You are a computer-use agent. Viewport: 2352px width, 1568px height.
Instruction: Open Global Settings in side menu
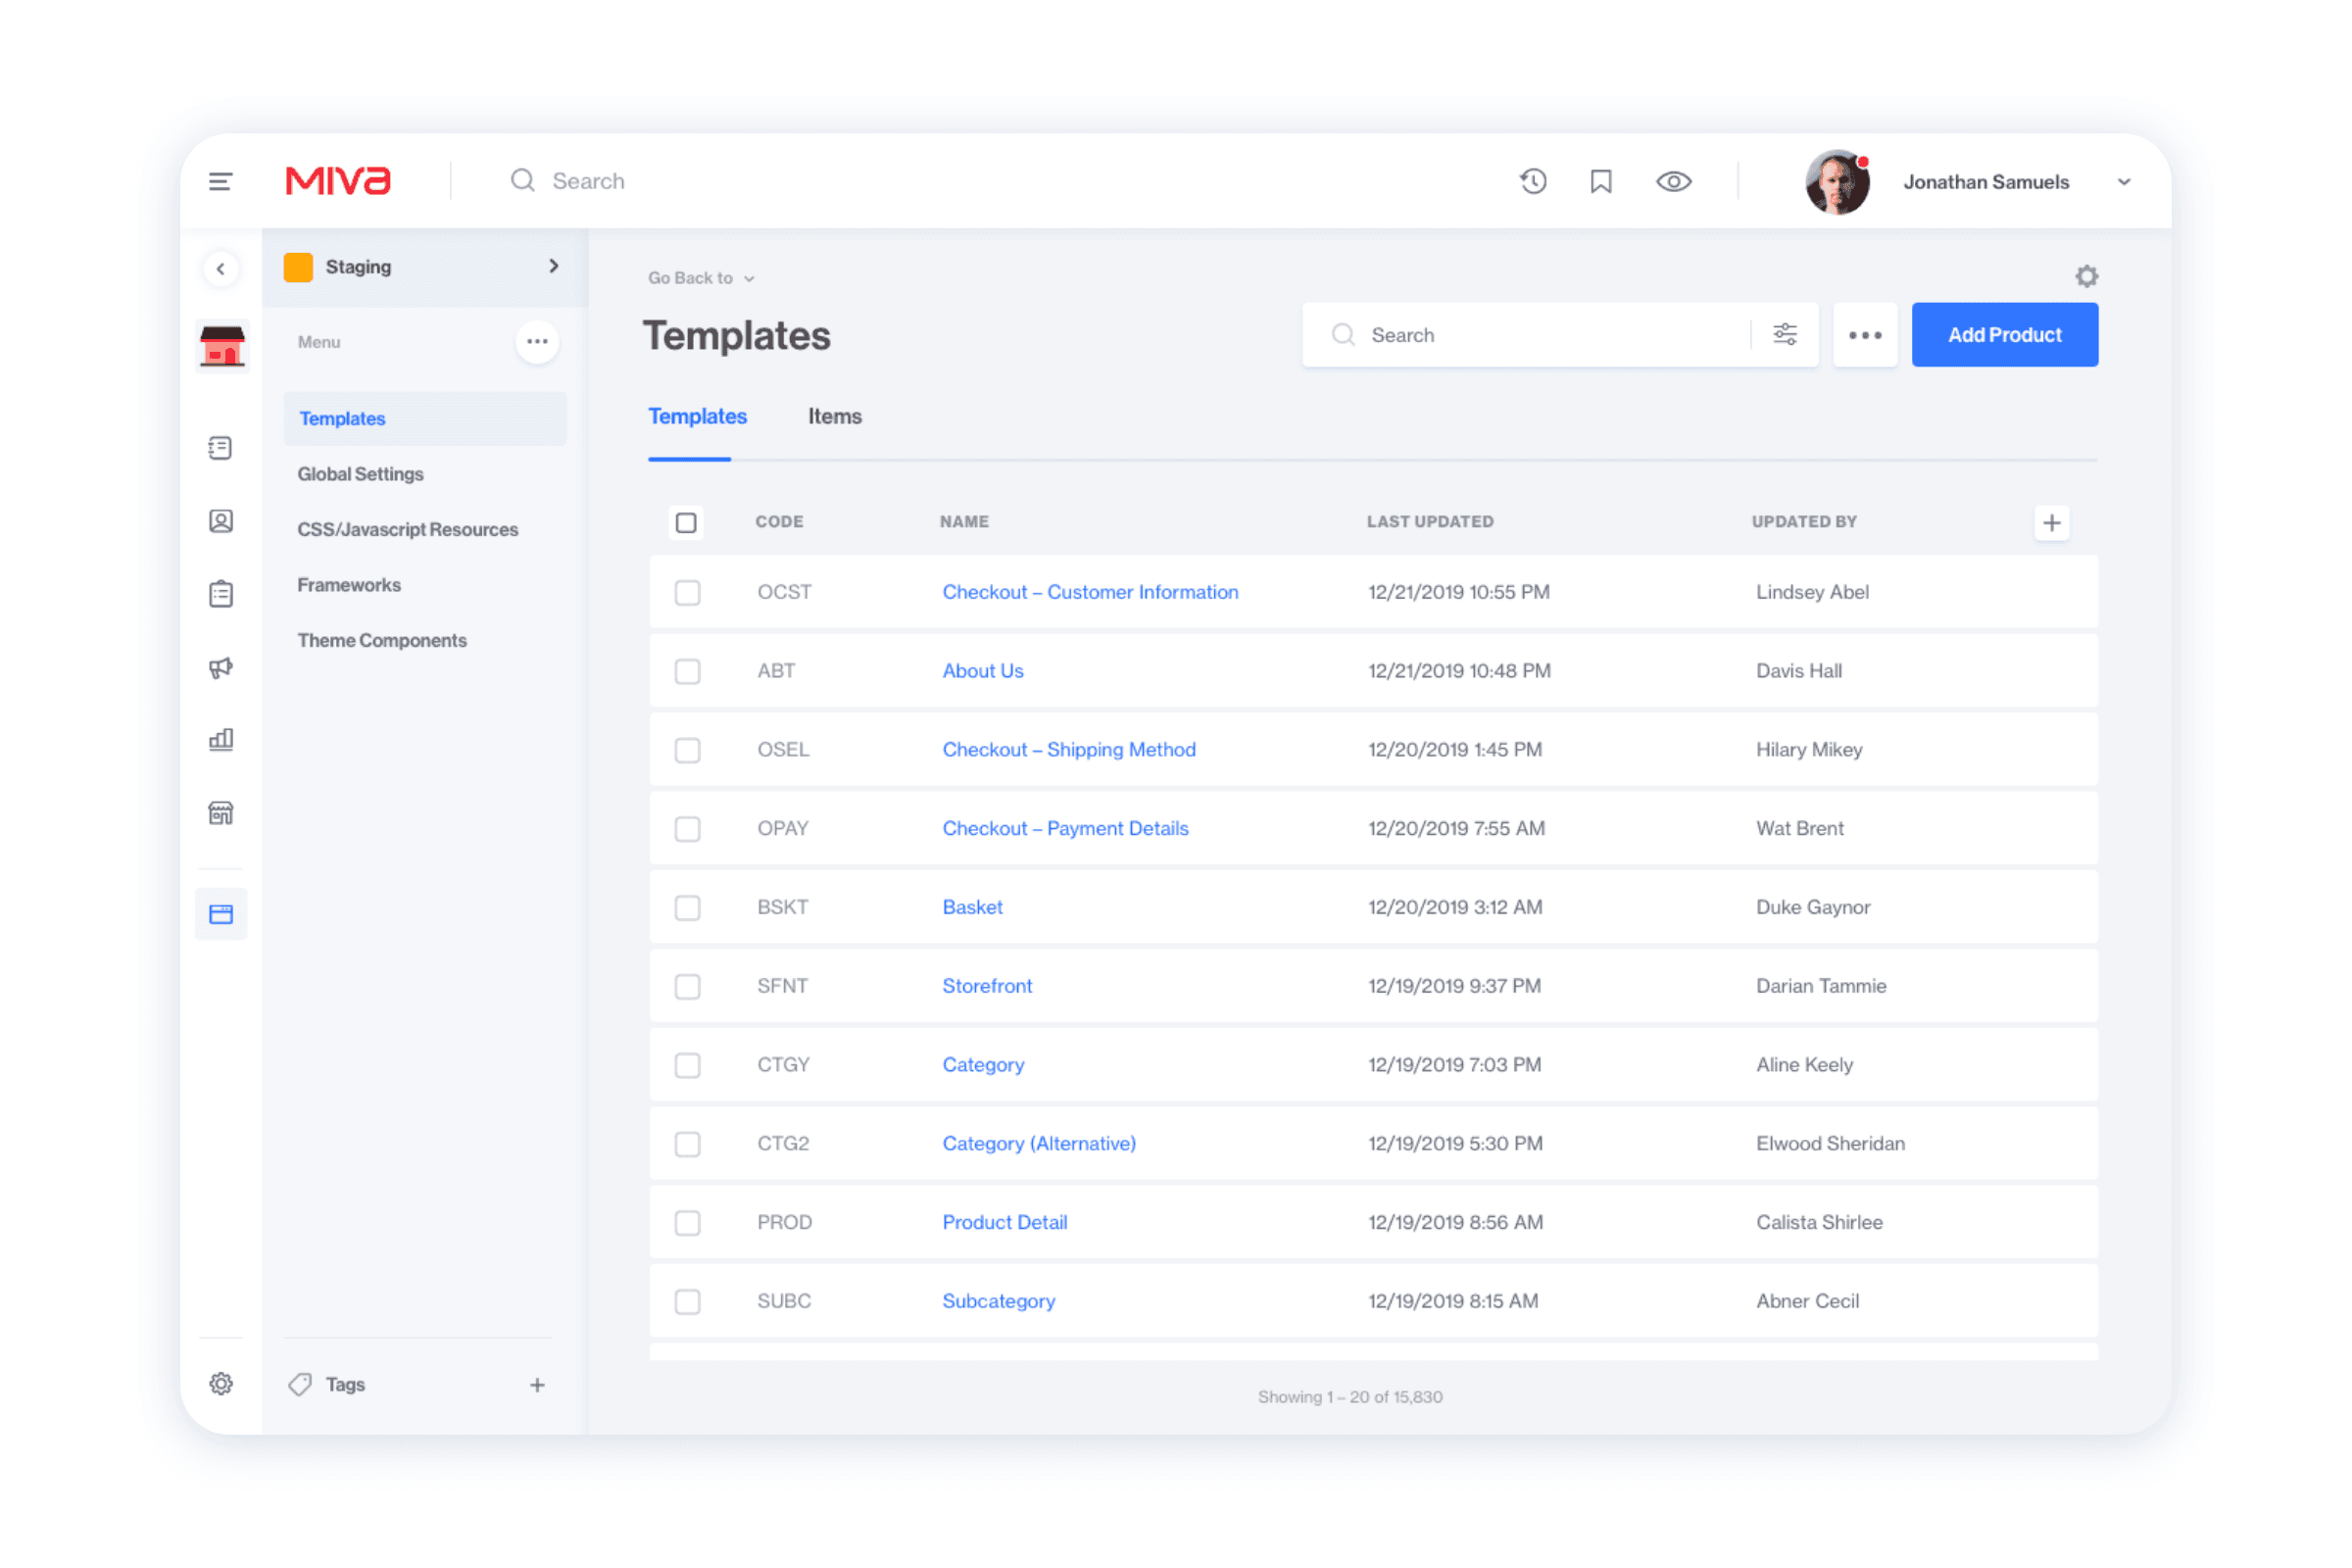pyautogui.click(x=360, y=474)
